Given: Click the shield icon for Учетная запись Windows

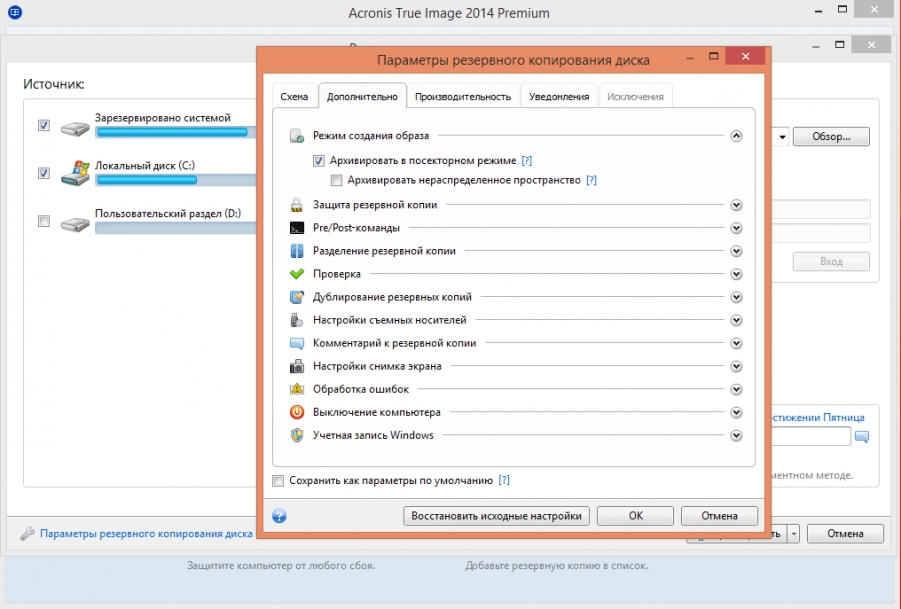Looking at the screenshot, I should click(296, 435).
